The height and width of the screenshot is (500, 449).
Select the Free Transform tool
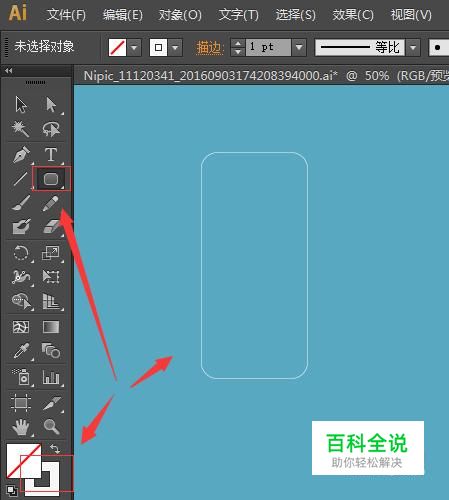[x=51, y=277]
